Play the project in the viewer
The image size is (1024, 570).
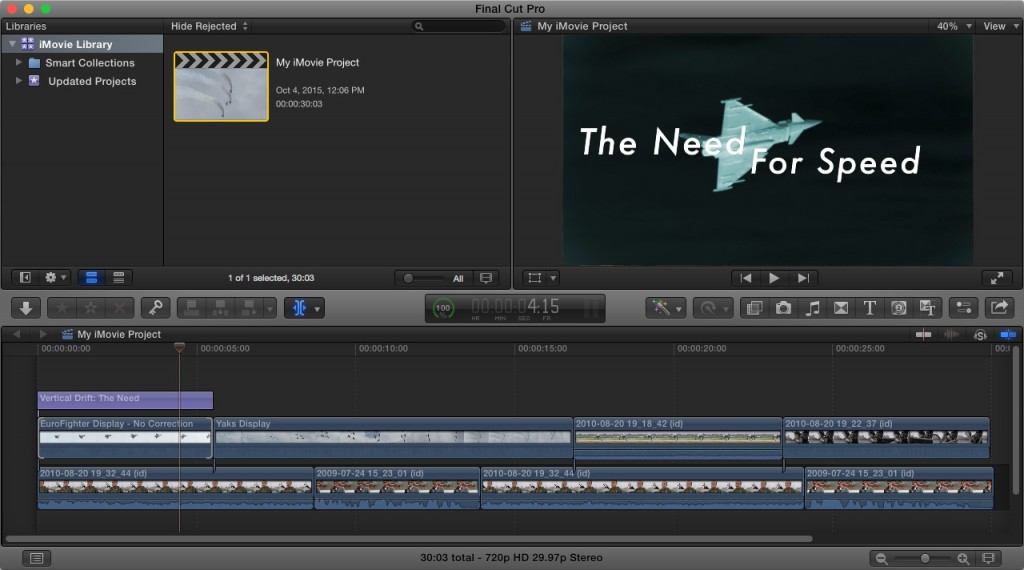click(x=774, y=278)
